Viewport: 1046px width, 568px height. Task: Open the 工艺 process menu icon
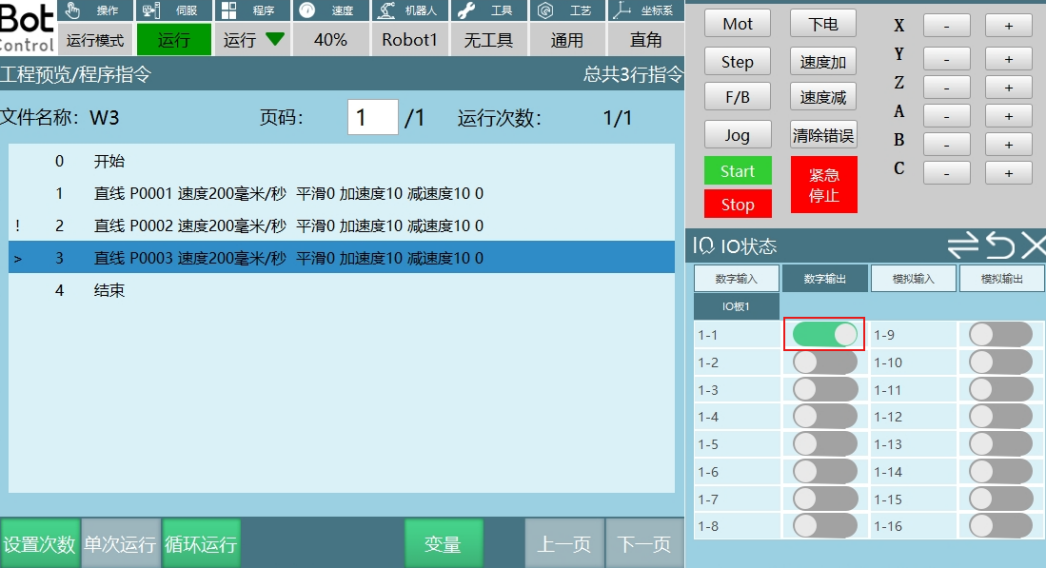pos(545,10)
